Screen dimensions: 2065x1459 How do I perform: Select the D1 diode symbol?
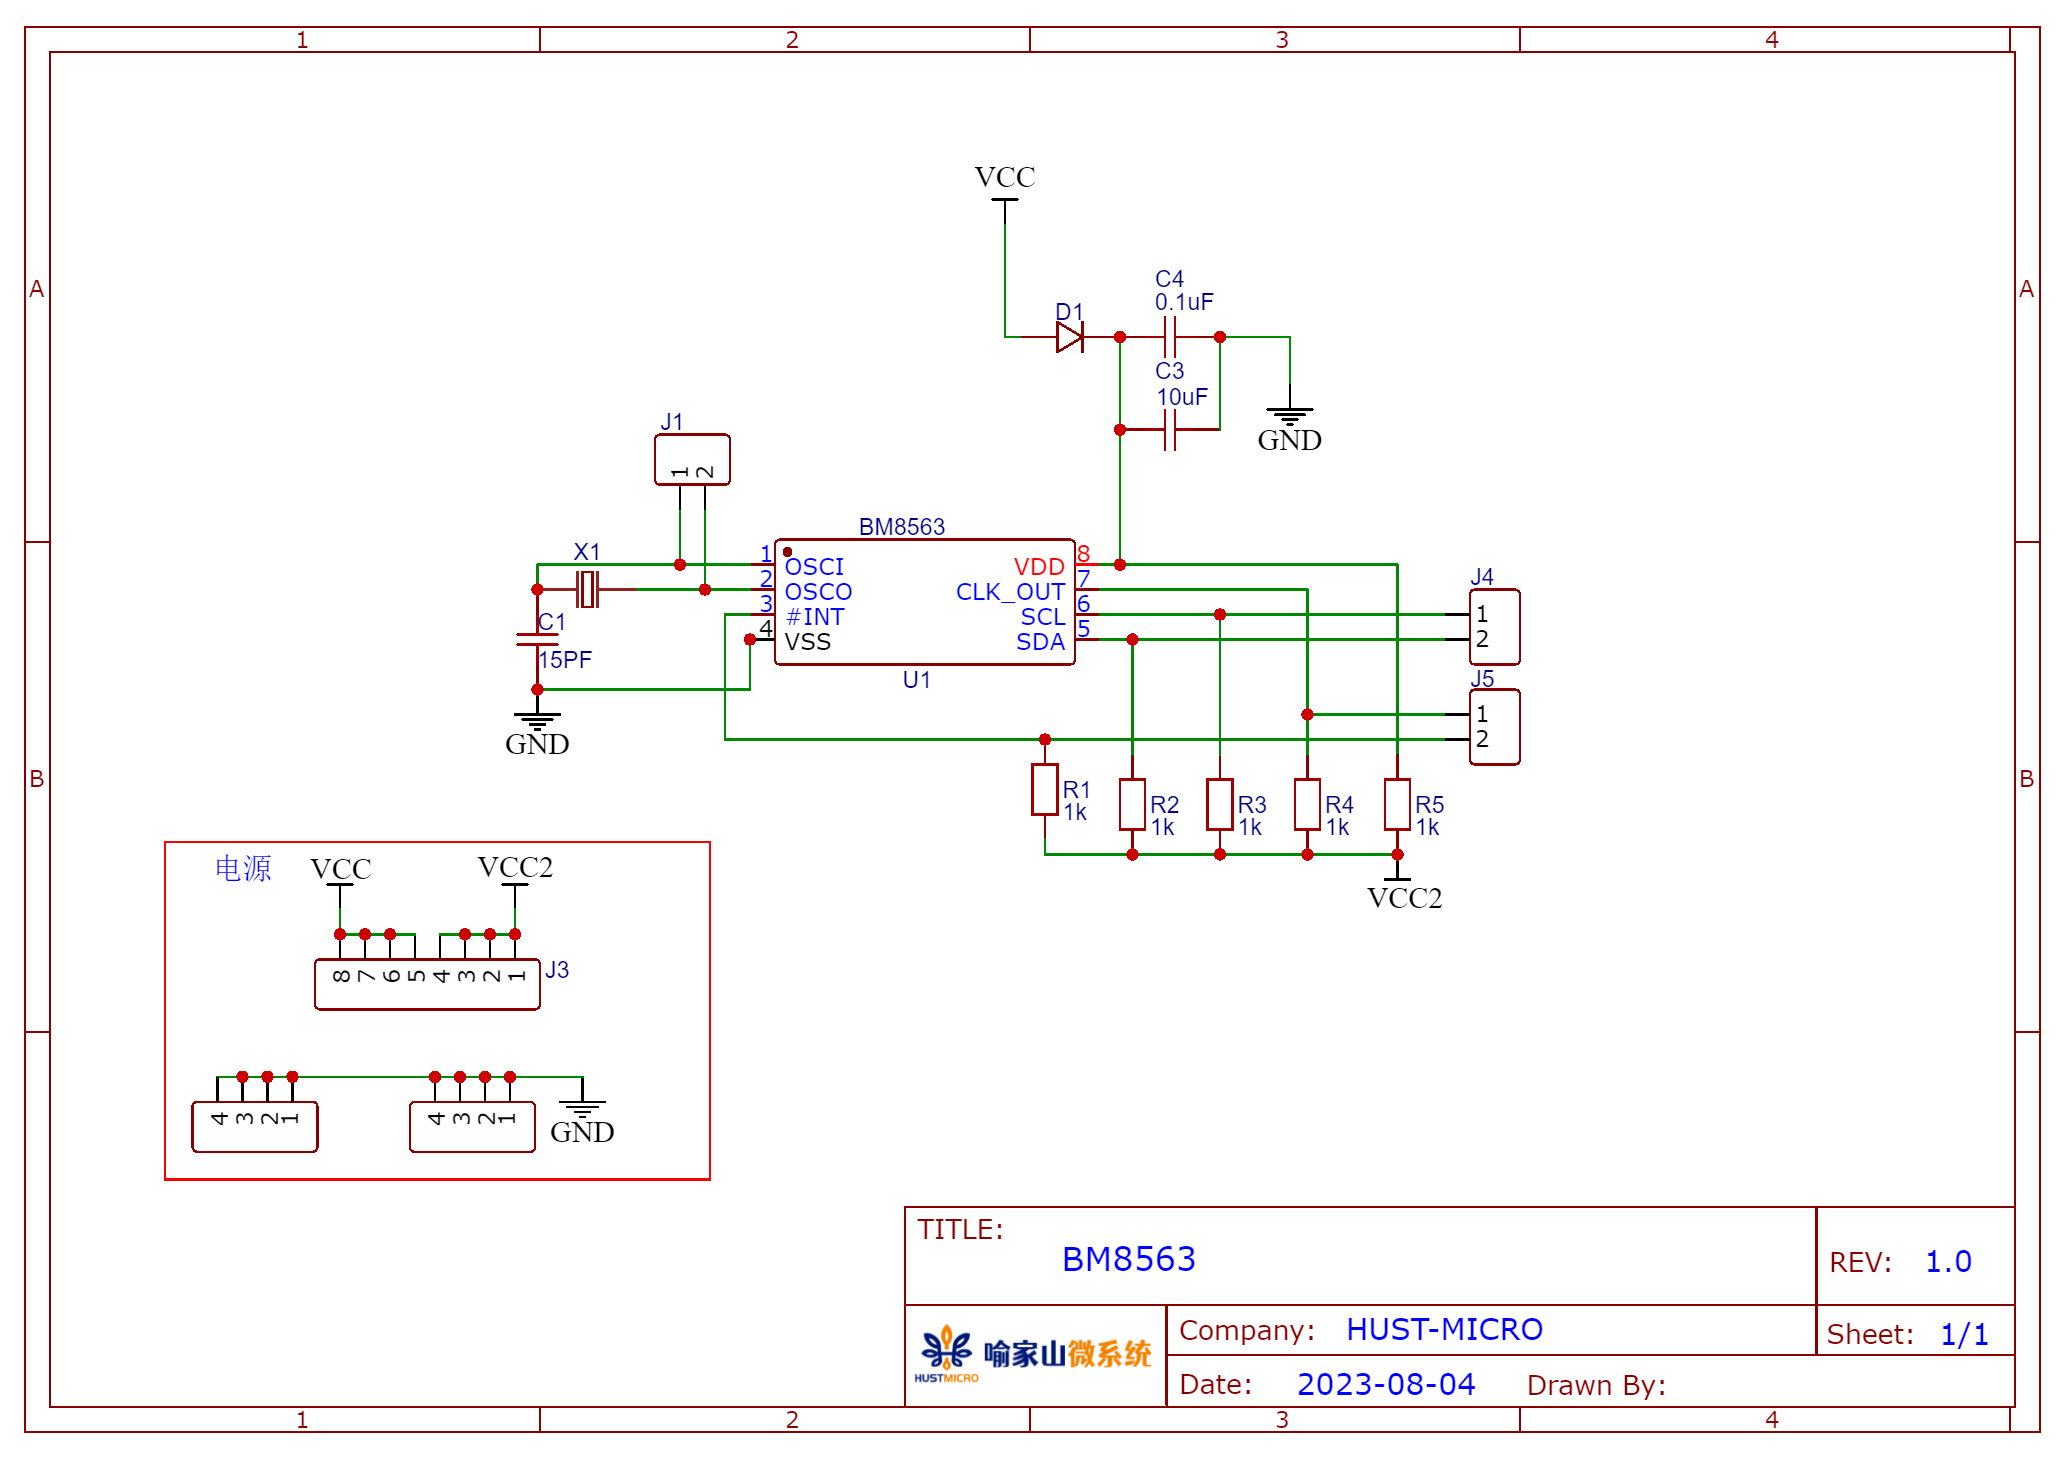1069,337
